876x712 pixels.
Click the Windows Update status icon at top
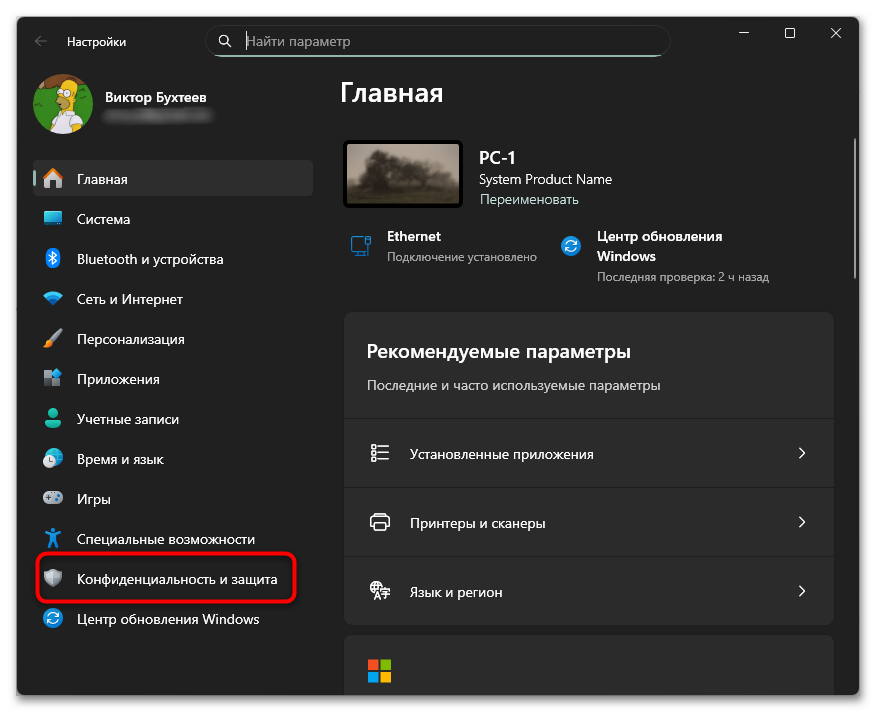tap(571, 246)
